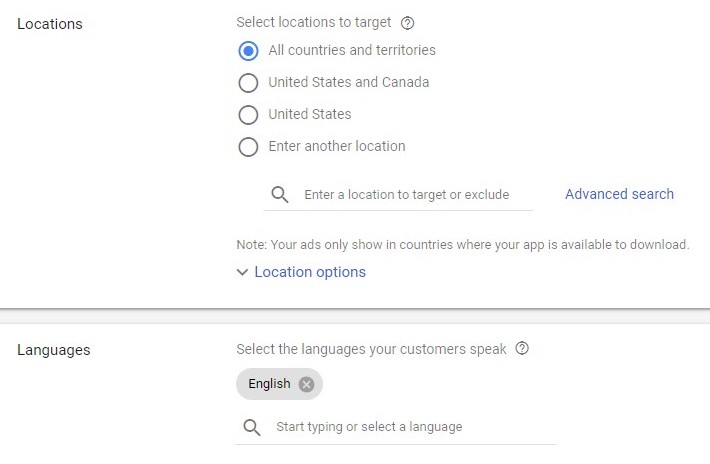This screenshot has height=464, width=710.
Task: Remove the English language chip
Action: coord(306,384)
